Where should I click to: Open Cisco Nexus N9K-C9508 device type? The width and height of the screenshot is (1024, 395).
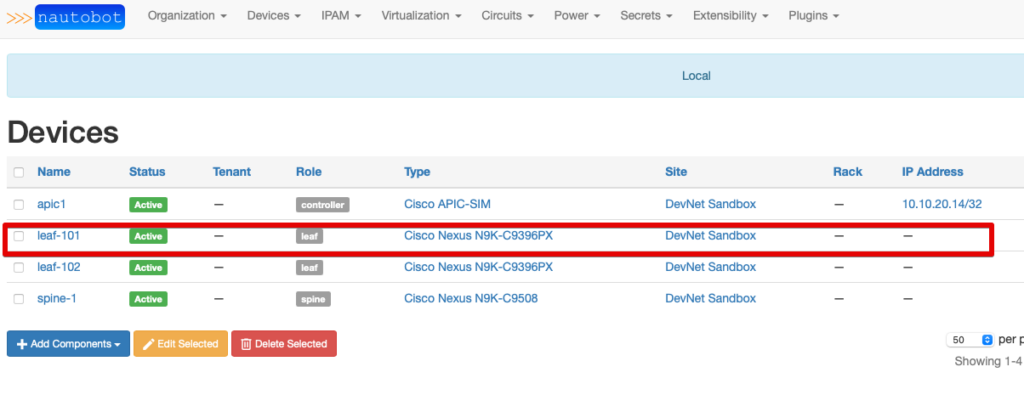[471, 298]
